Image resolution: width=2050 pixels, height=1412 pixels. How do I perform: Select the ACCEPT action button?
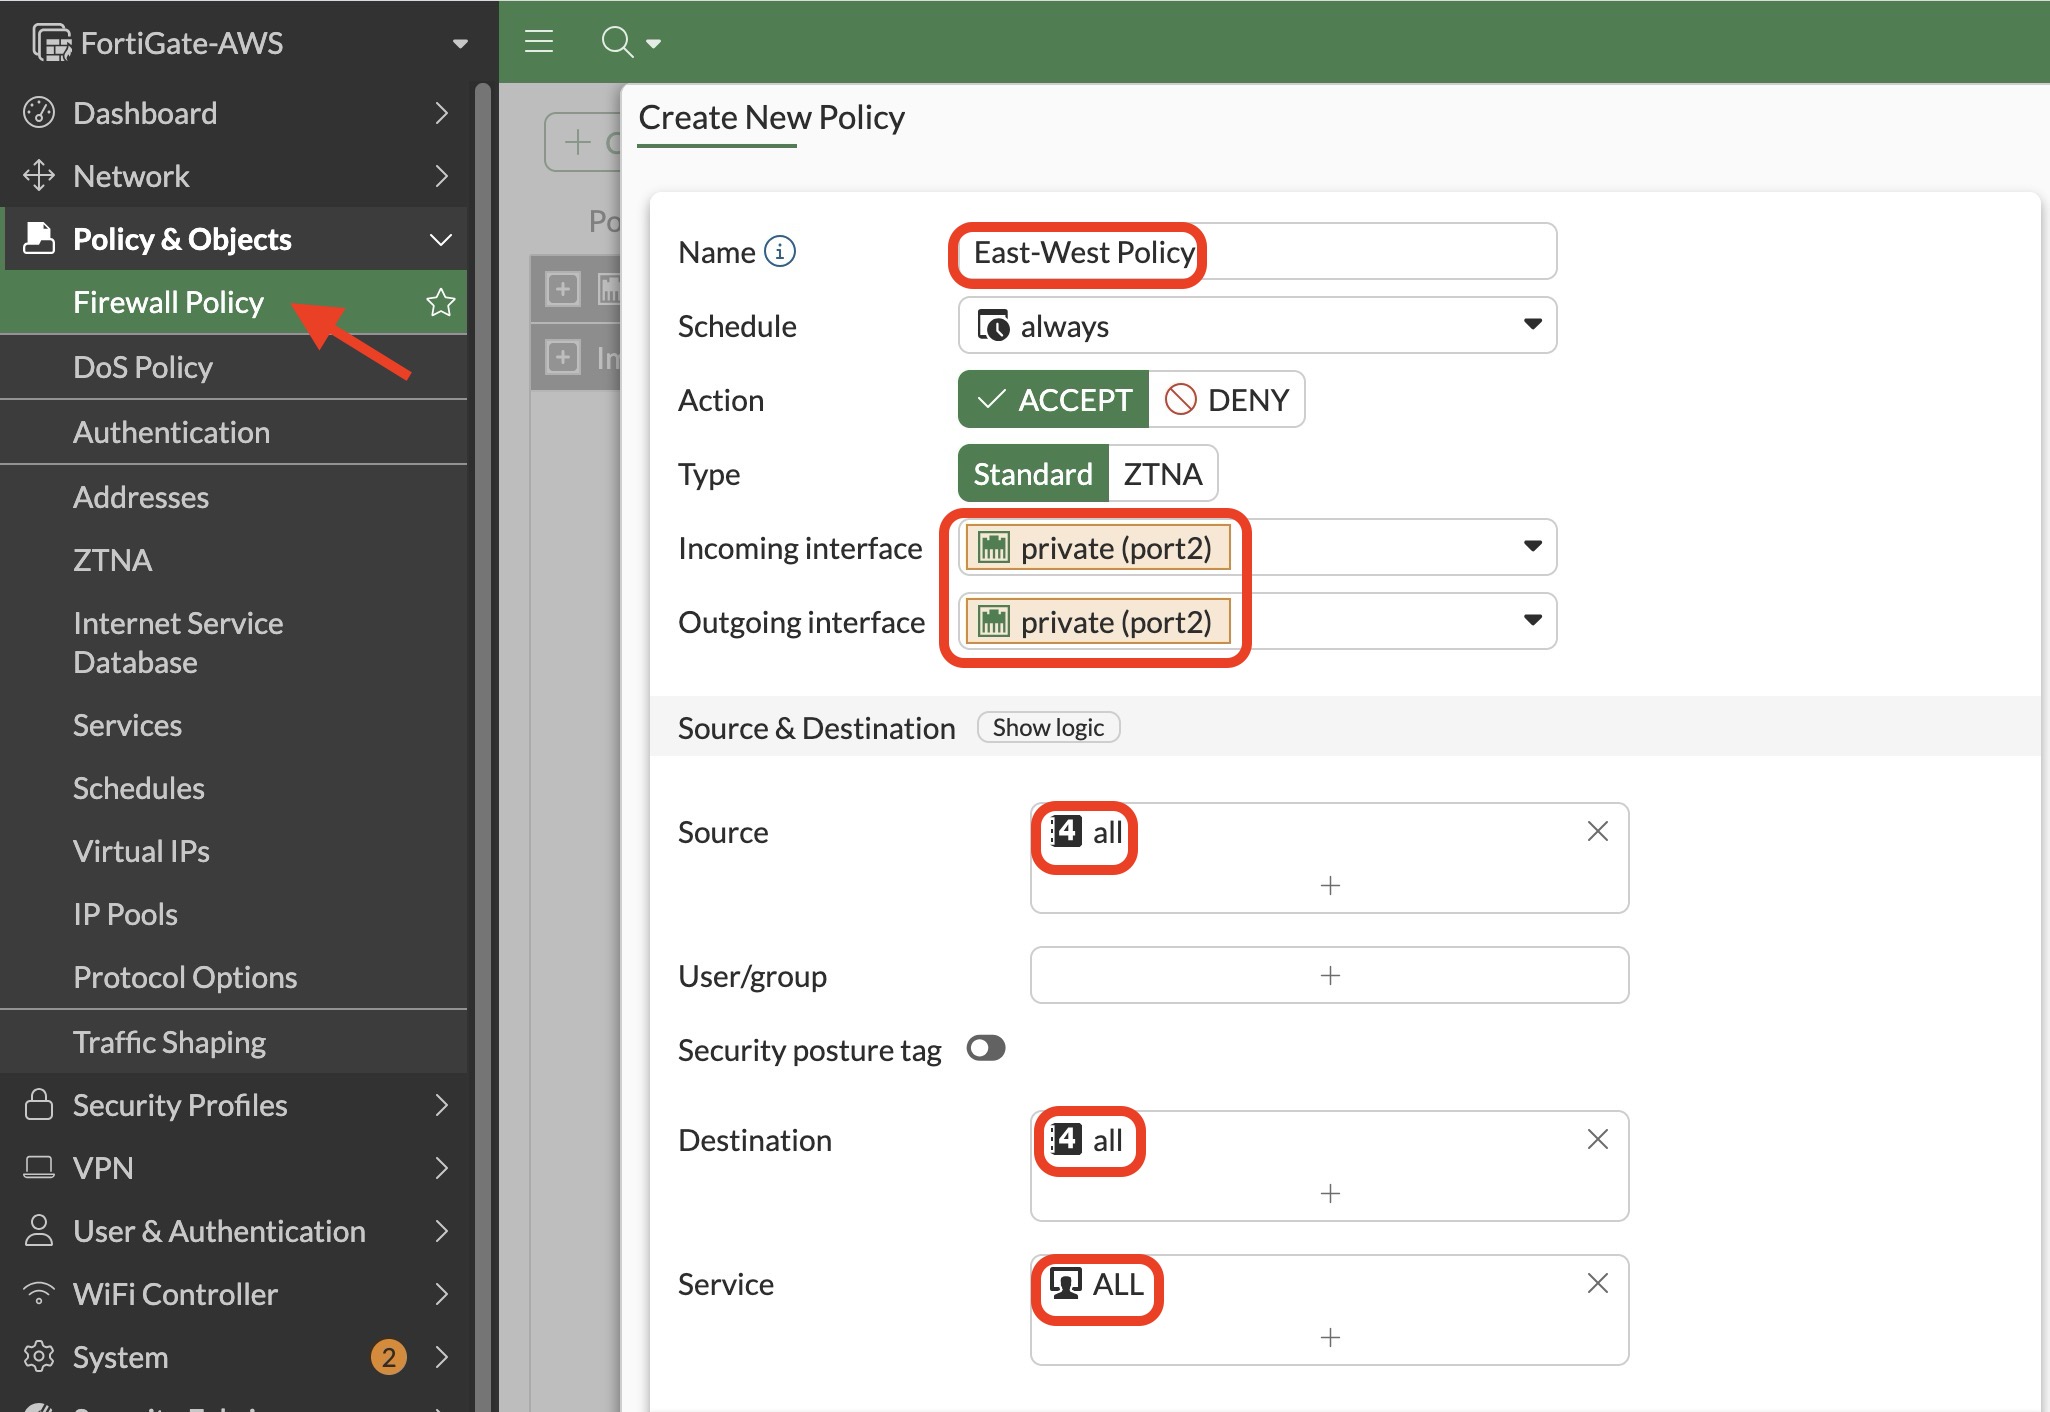pyautogui.click(x=1053, y=399)
